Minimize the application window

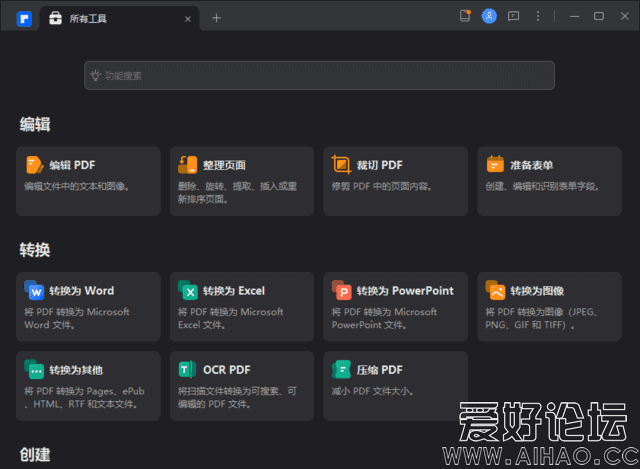(575, 16)
